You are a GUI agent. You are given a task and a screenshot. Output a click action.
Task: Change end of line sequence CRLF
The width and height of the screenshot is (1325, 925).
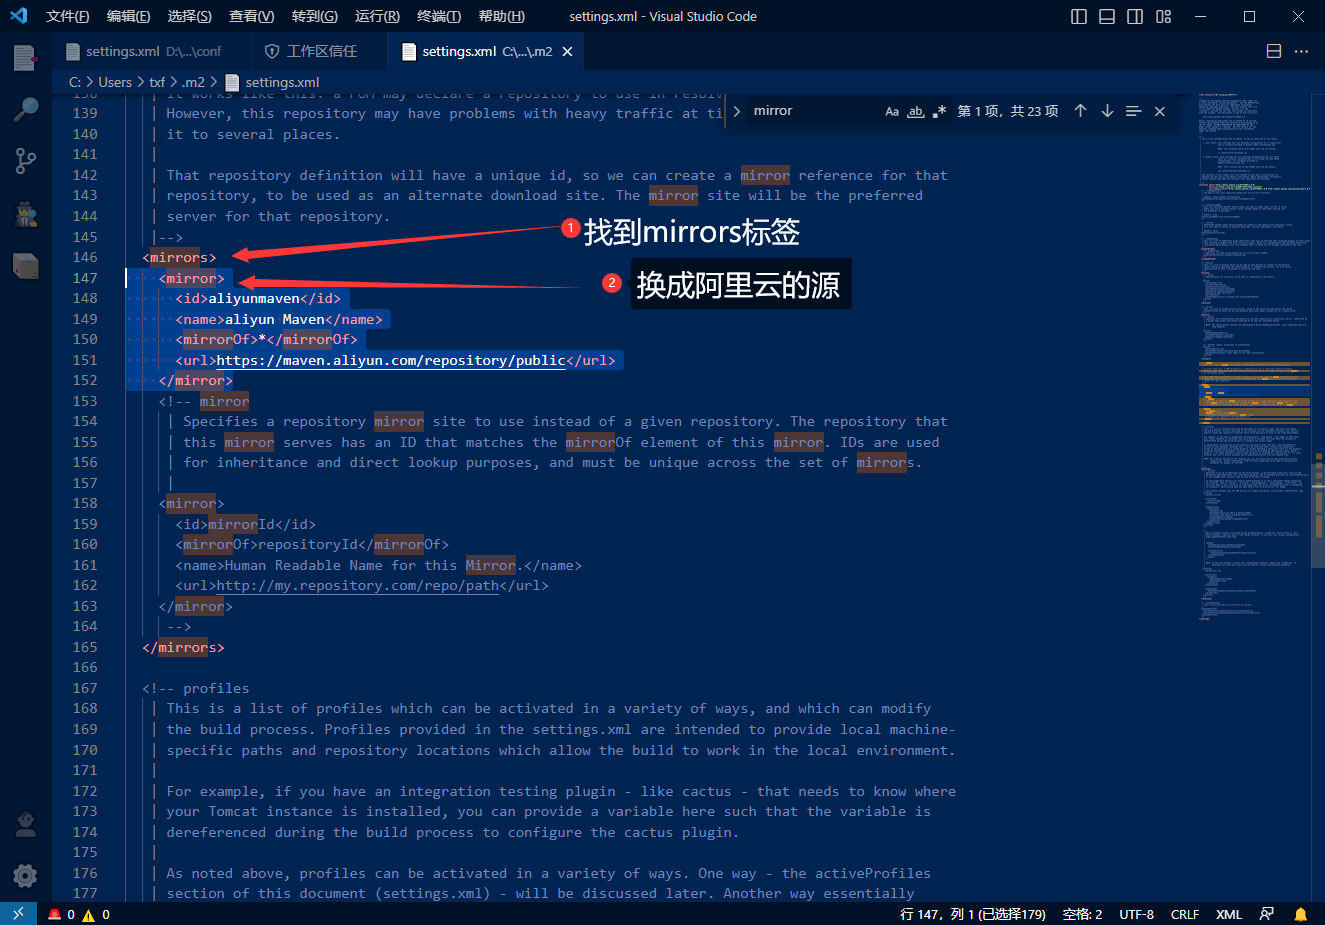coord(1185,914)
